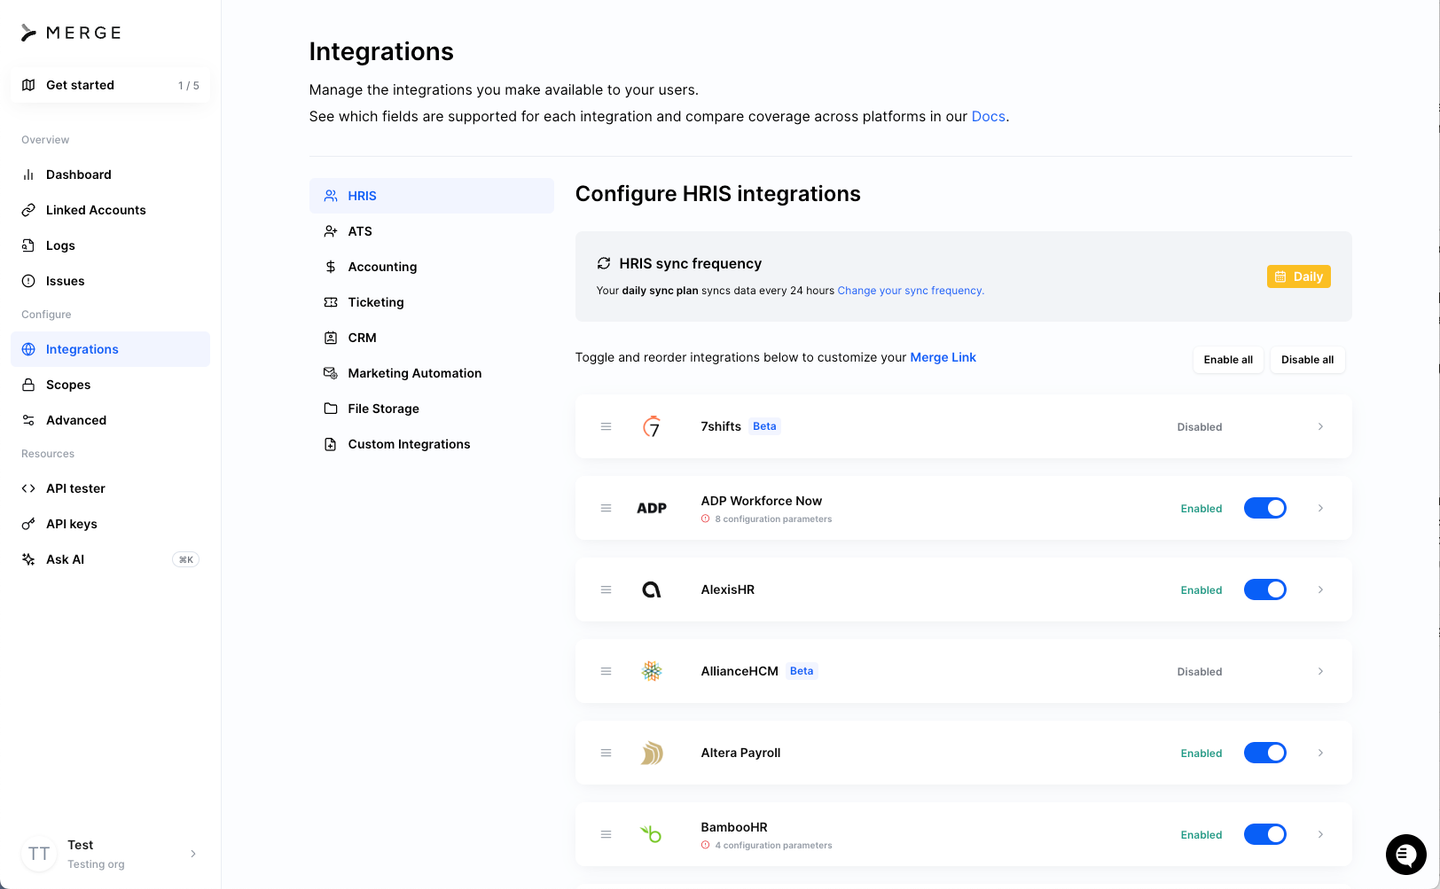The image size is (1440, 889).
Task: Click the Enable all button
Action: click(1228, 360)
